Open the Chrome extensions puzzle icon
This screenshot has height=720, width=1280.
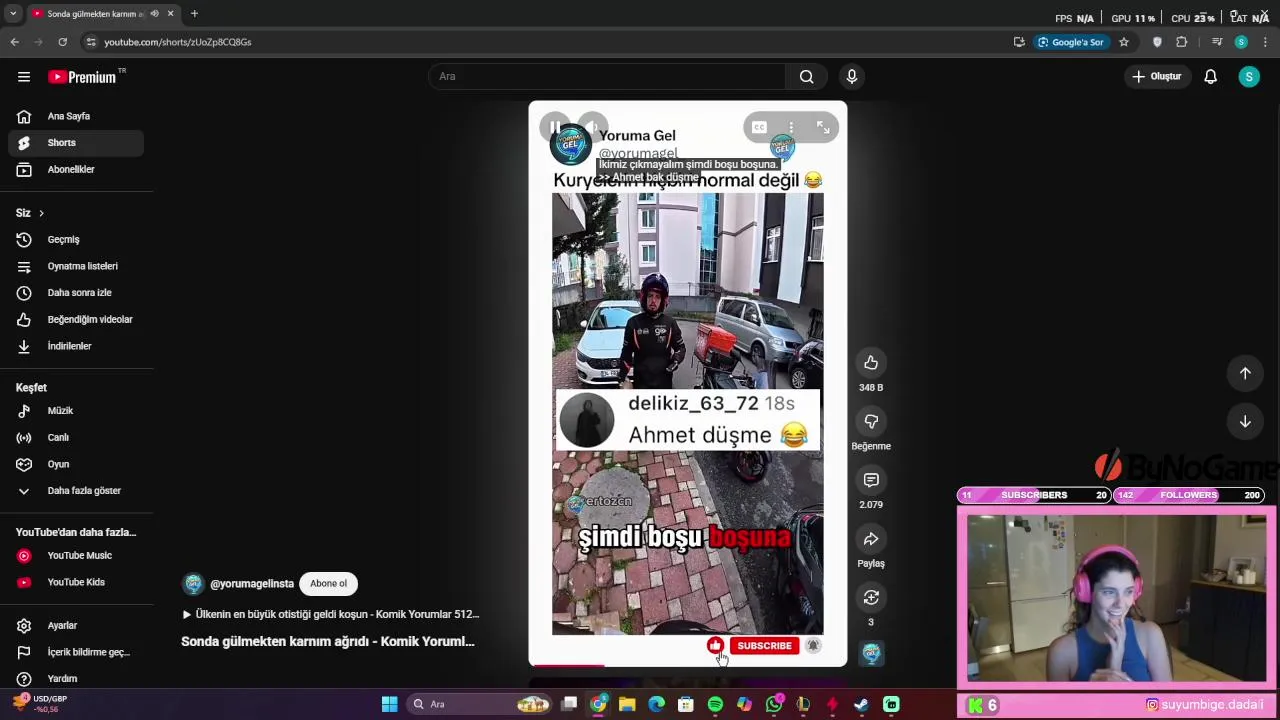click(x=1182, y=42)
